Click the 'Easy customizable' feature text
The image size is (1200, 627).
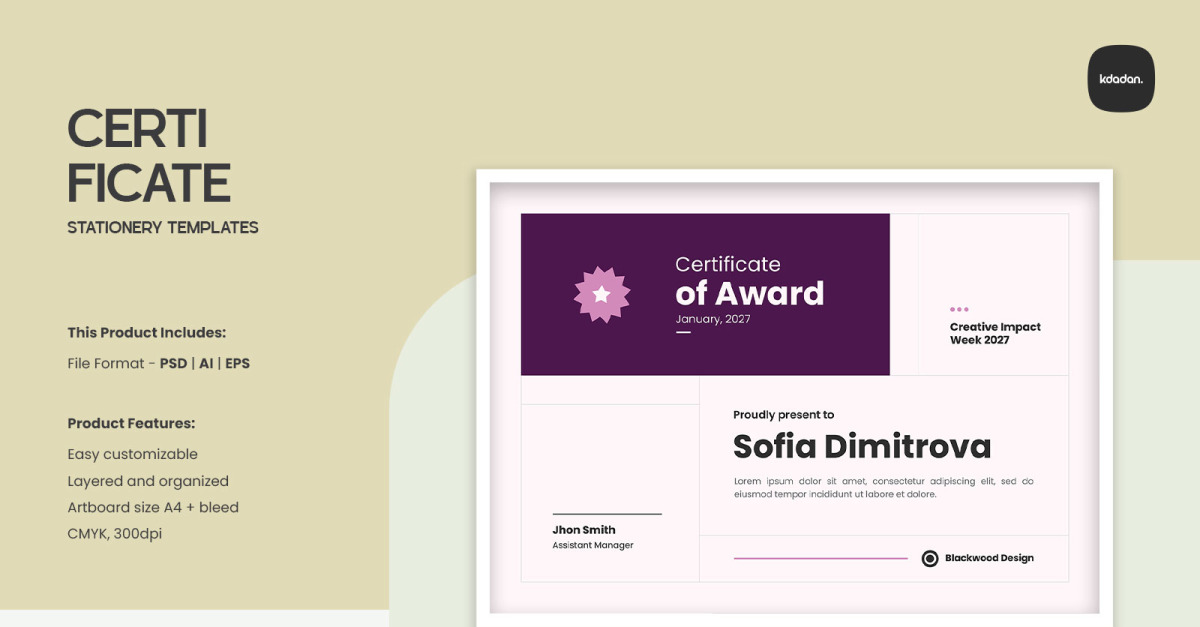132,454
